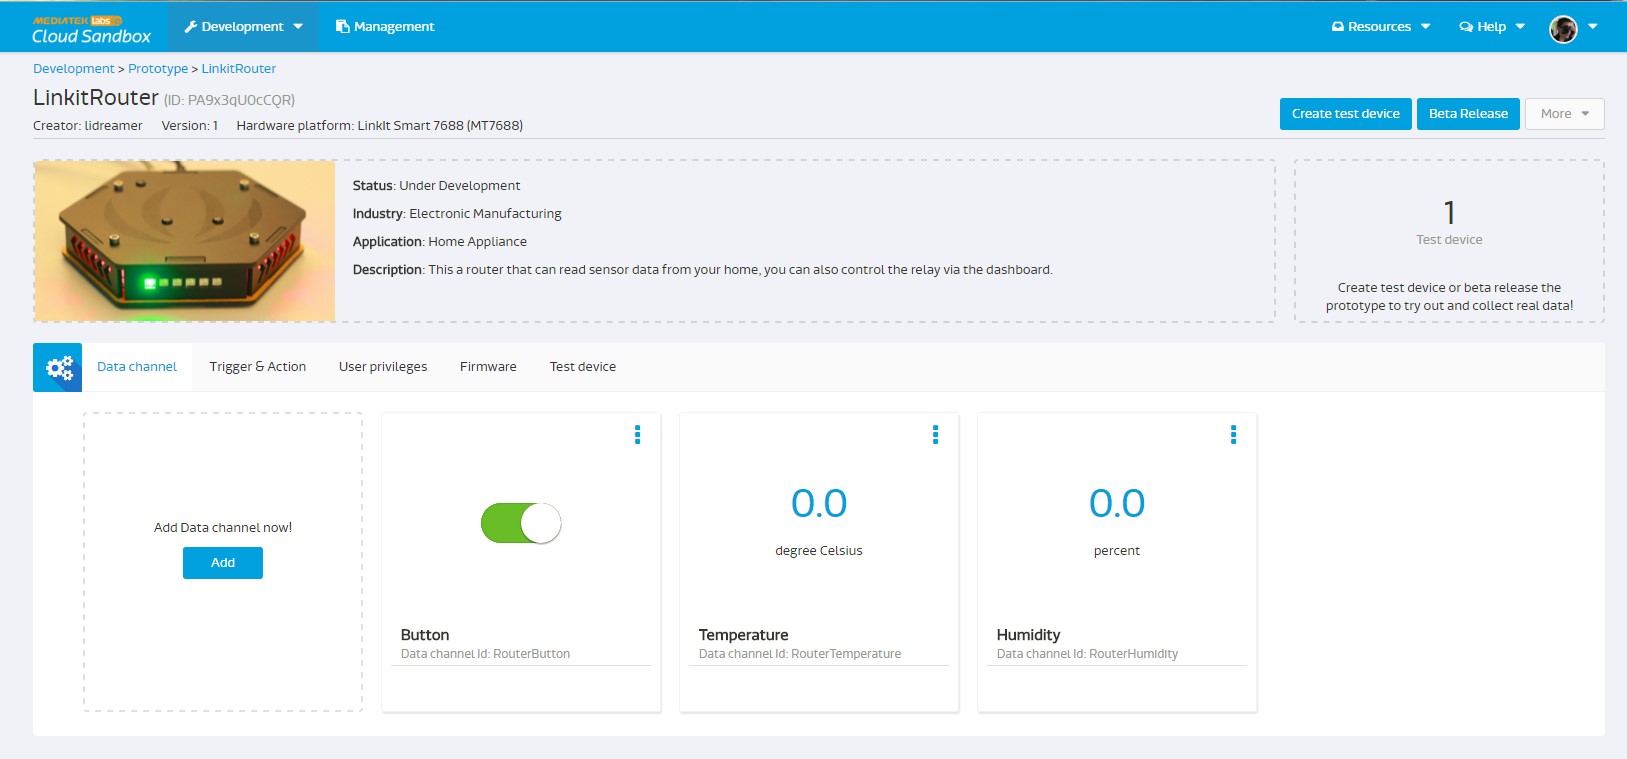This screenshot has height=759, width=1627.
Task: Click the 'Industry: Electronic Manufacturing' line
Action: pos(457,214)
